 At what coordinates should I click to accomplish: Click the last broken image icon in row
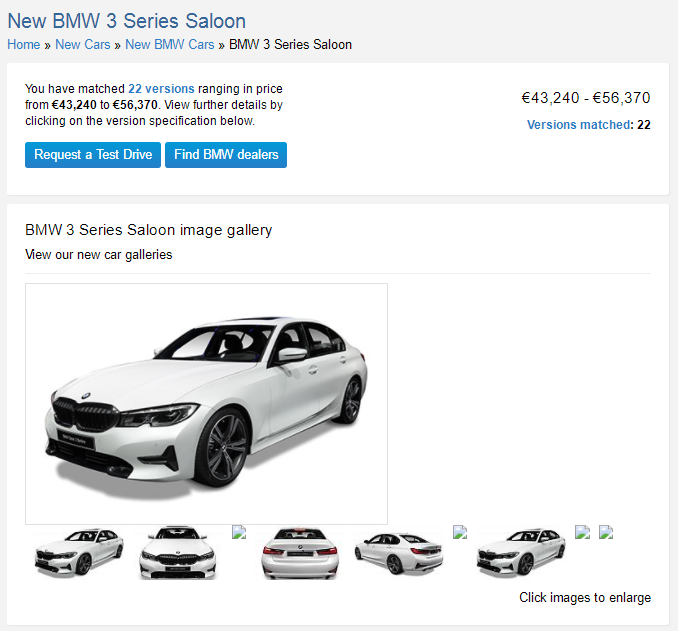pos(606,532)
